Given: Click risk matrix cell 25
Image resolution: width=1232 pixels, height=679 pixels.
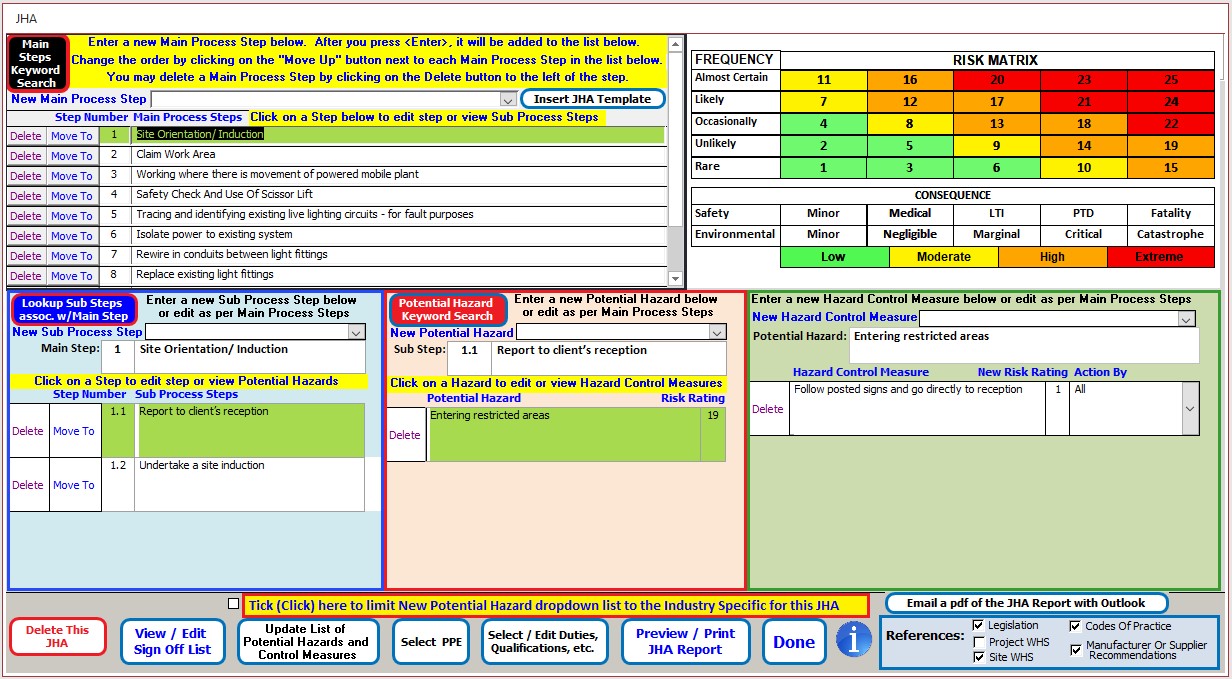Looking at the screenshot, I should coord(1170,80).
